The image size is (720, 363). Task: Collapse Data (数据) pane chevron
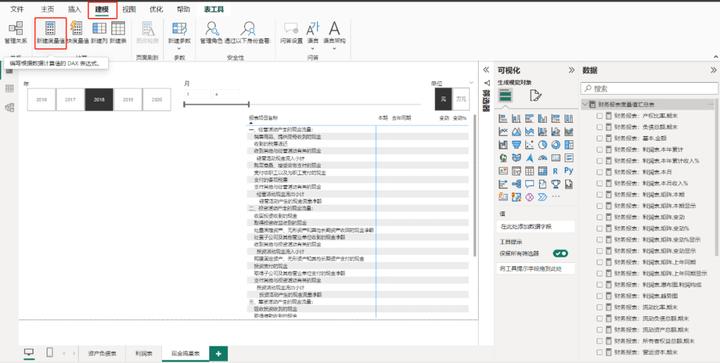click(x=713, y=70)
